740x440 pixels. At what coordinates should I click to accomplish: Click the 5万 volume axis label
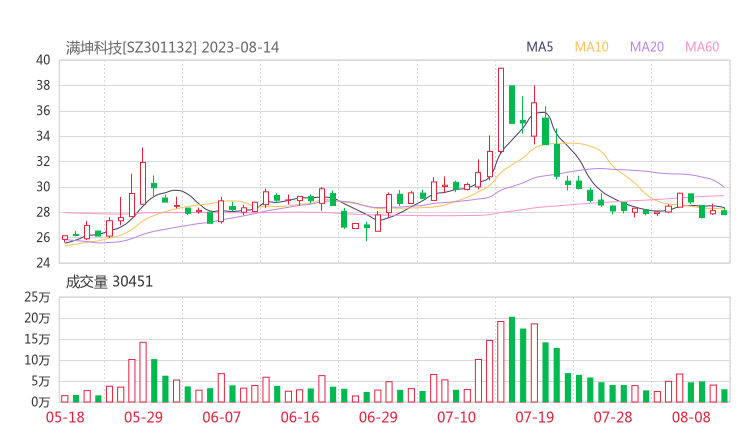41,381
